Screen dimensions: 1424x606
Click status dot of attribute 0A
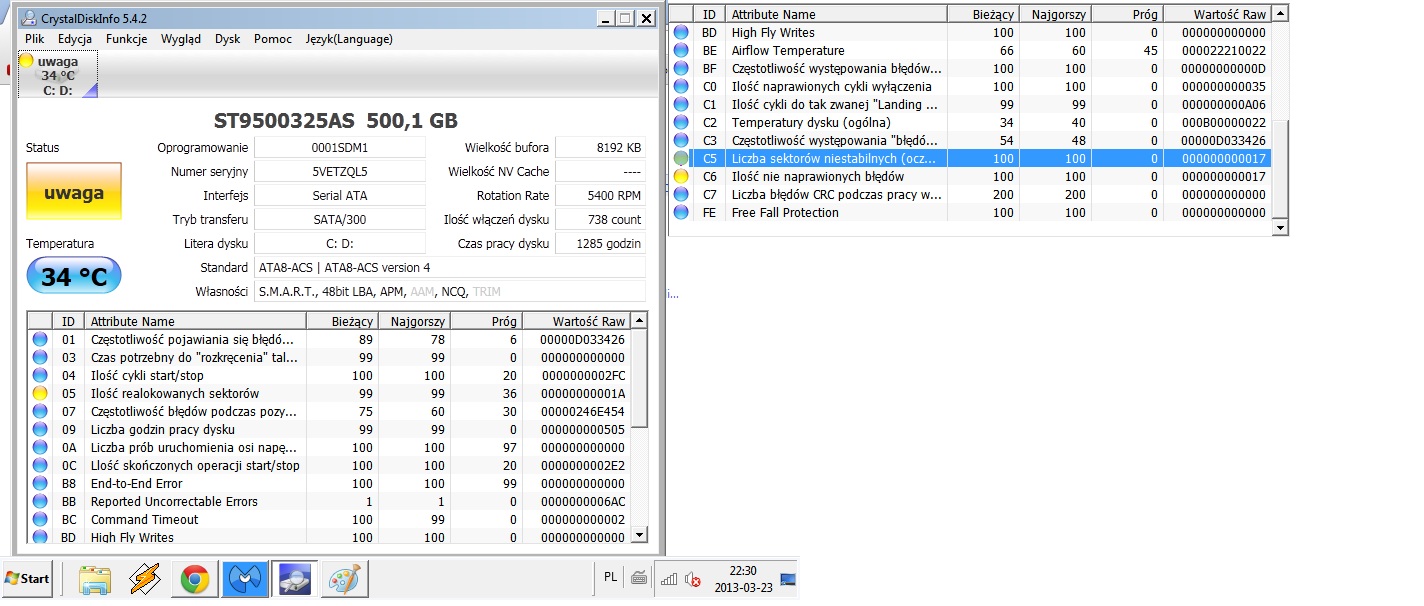(x=40, y=447)
